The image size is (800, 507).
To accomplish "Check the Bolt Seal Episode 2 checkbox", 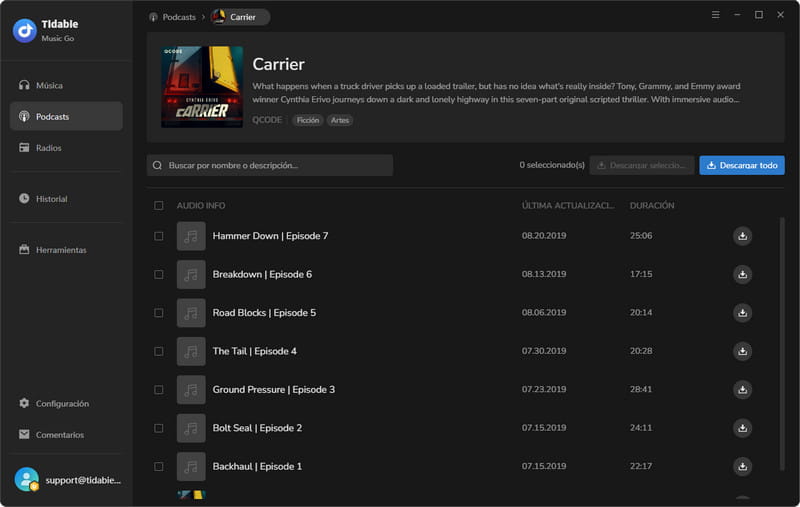I will point(159,428).
